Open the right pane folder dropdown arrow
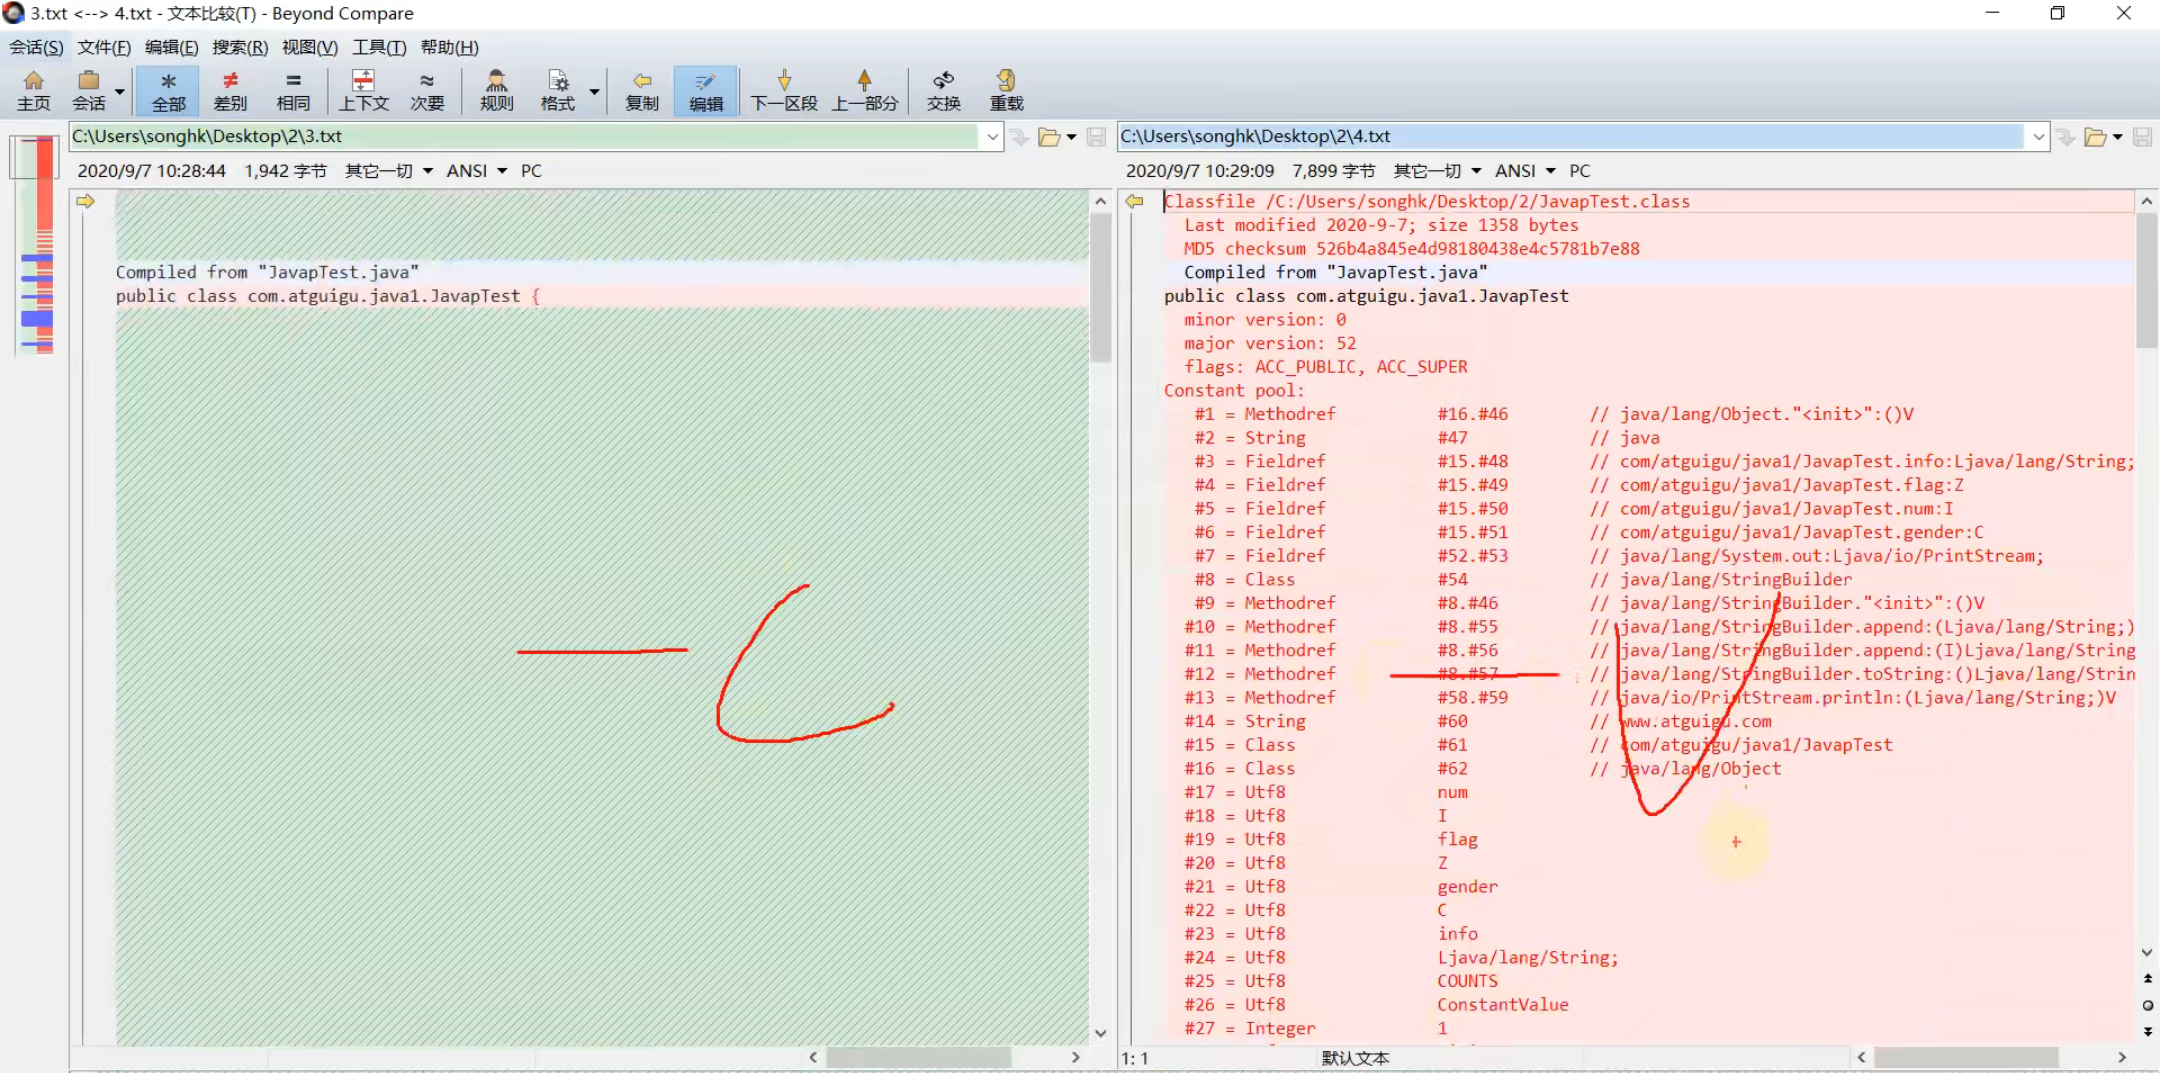2160x1073 pixels. pyautogui.click(x=2117, y=137)
